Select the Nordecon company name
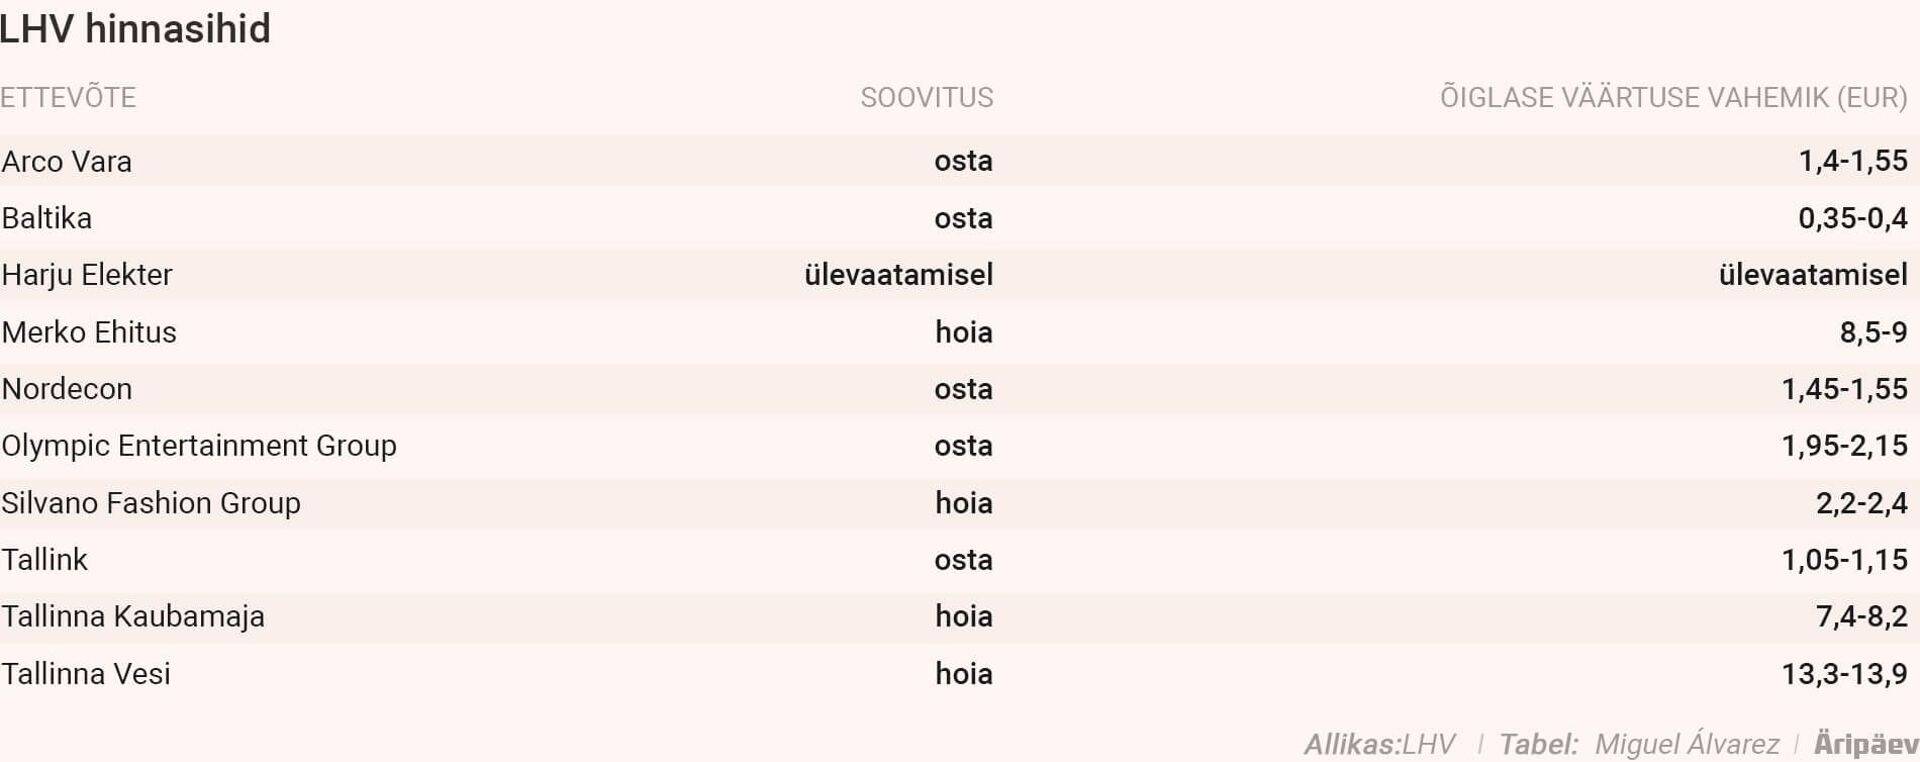Viewport: 1920px width, 762px height. (67, 389)
